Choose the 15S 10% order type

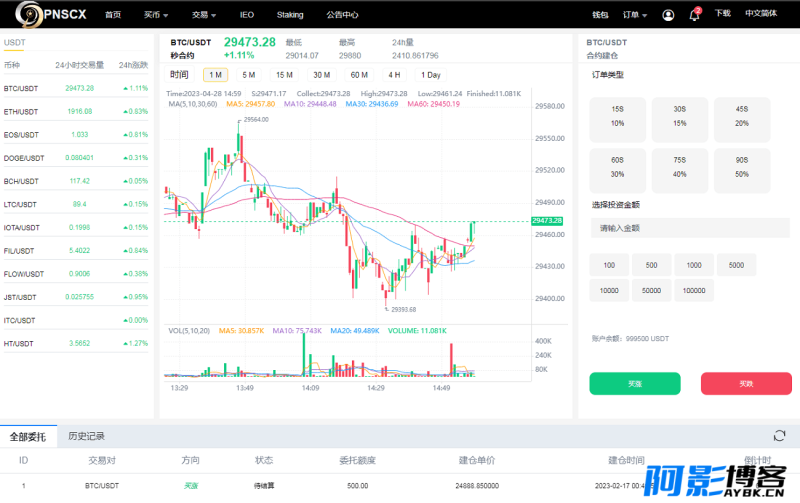click(617, 119)
